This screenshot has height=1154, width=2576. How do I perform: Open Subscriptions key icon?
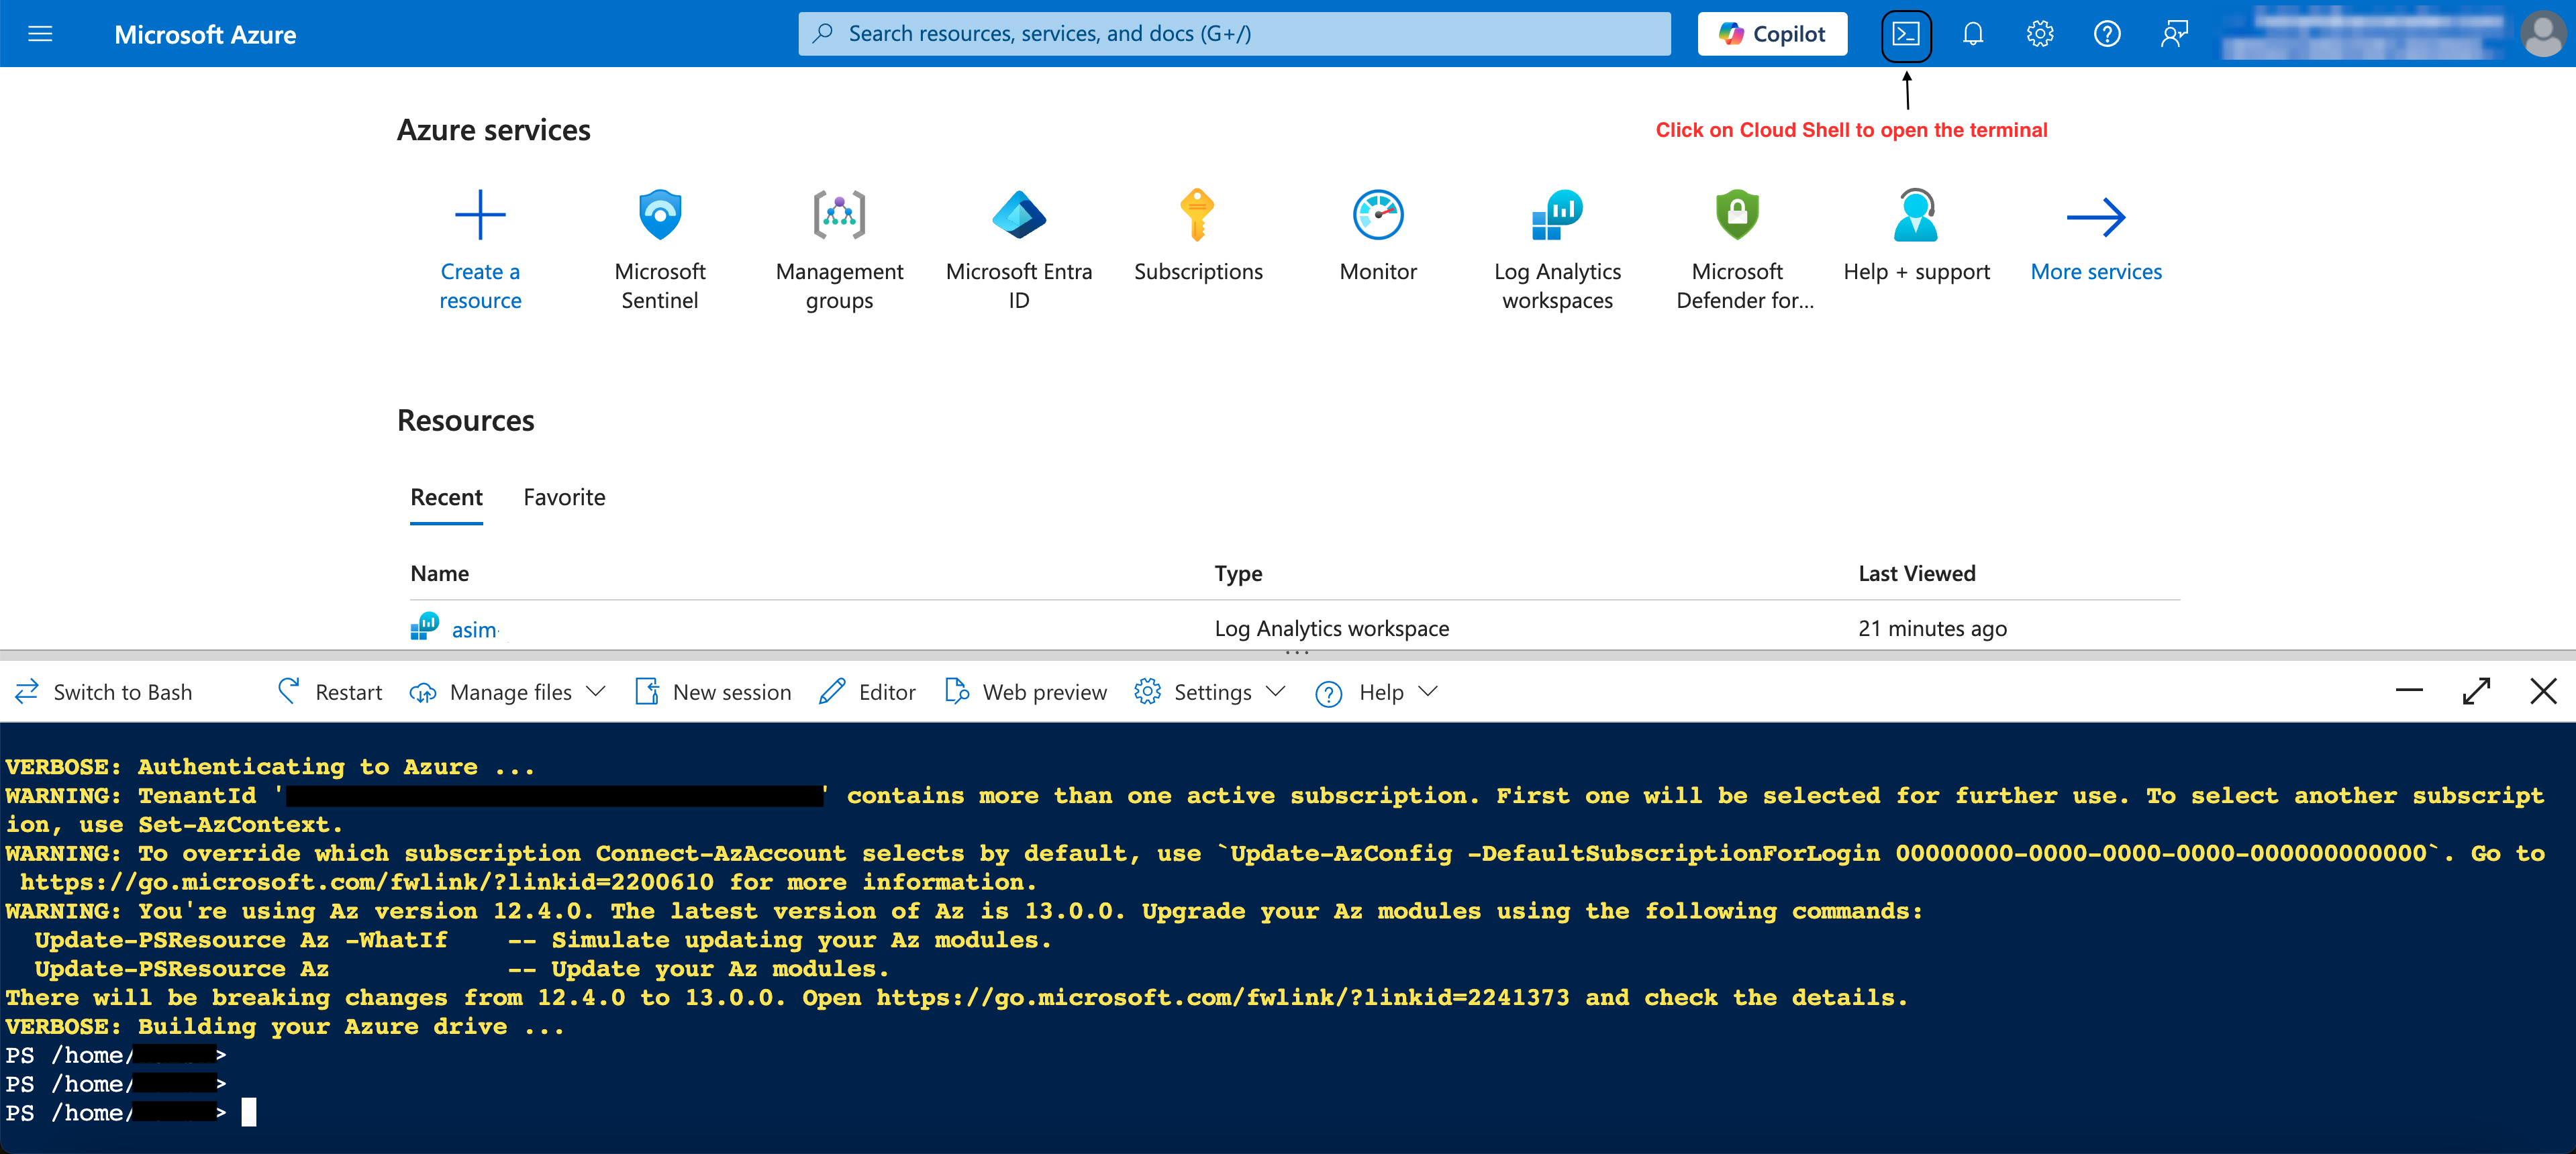point(1197,214)
